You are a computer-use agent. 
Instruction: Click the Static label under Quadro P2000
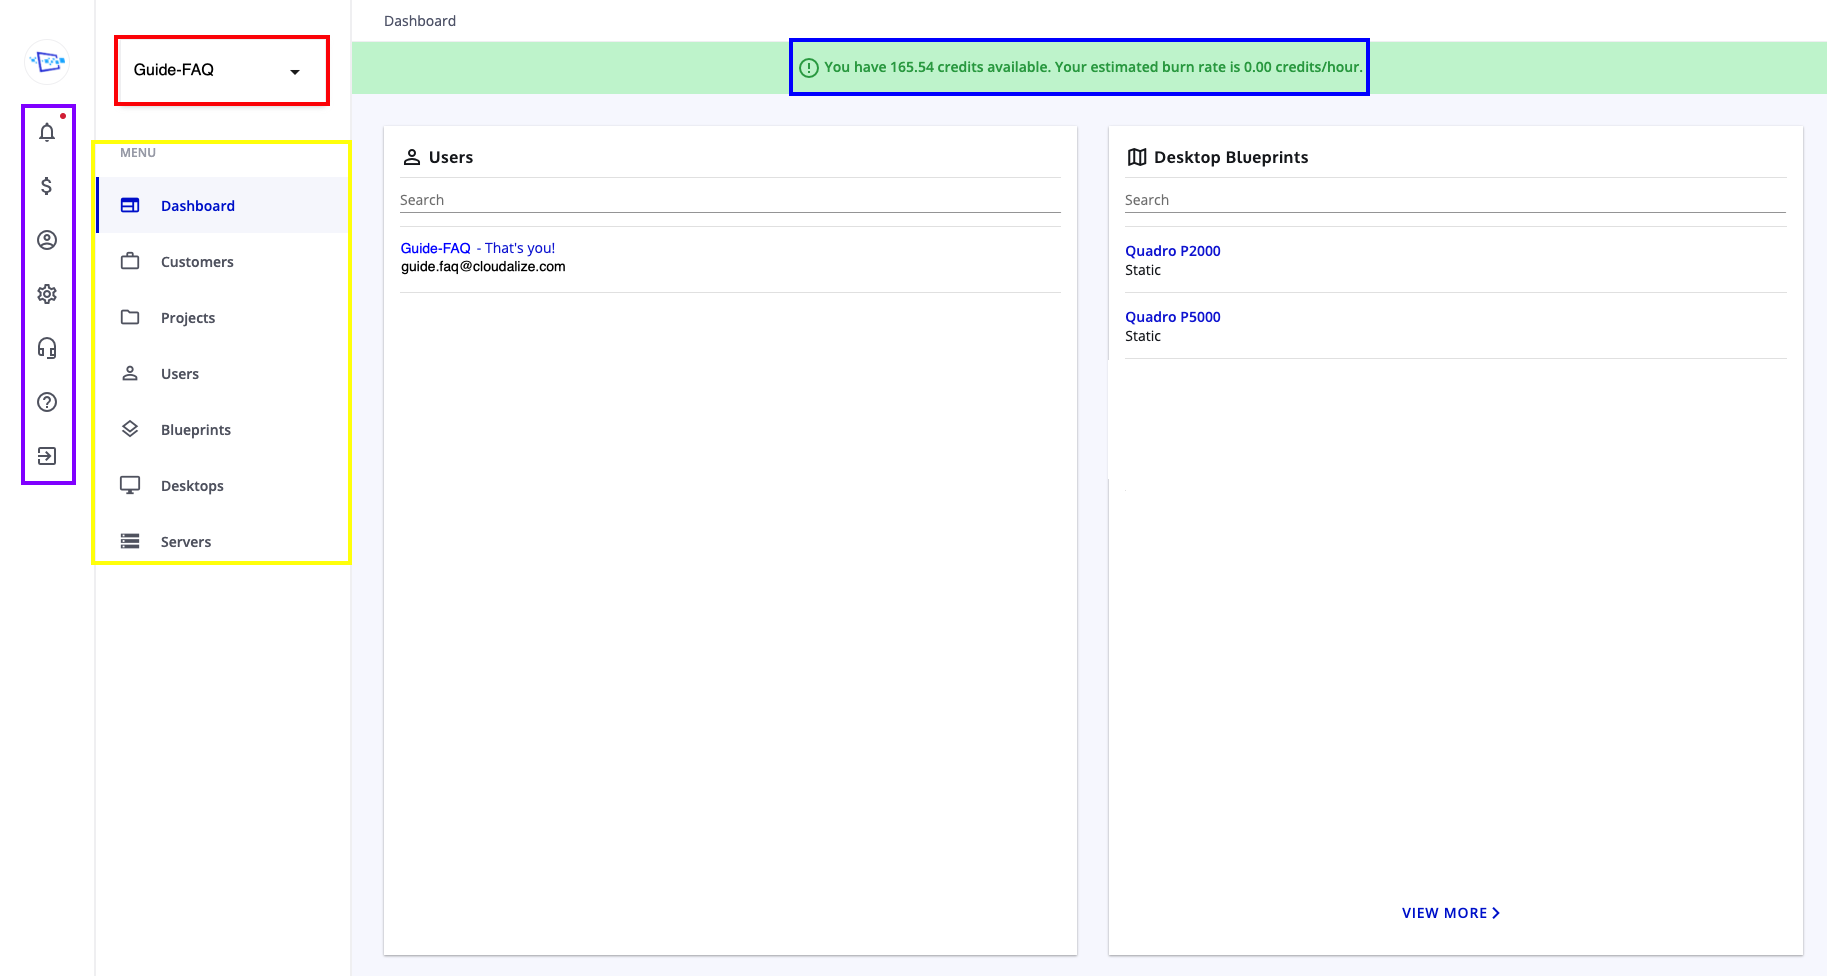coord(1143,270)
